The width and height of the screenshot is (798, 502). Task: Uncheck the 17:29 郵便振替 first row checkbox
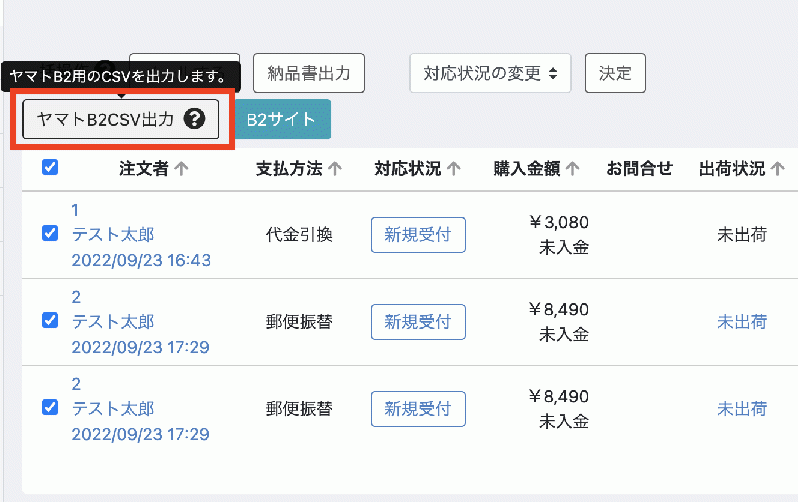(50, 321)
